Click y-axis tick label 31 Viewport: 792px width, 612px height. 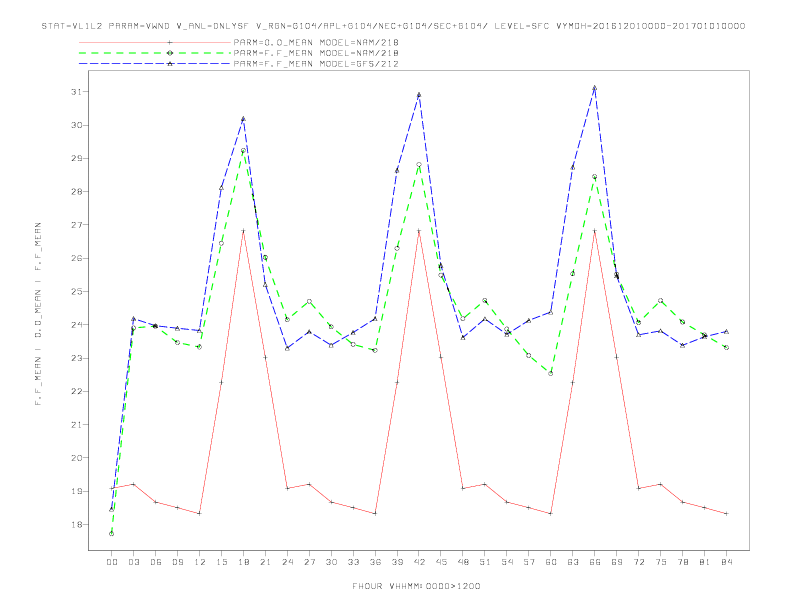coord(75,92)
